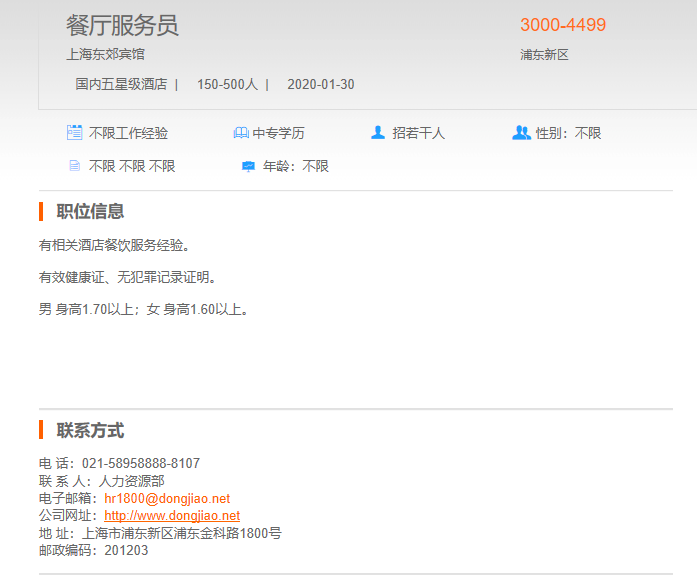Viewport: 697px width, 575px height.
Task: Click the single person headcount icon
Action: click(377, 132)
